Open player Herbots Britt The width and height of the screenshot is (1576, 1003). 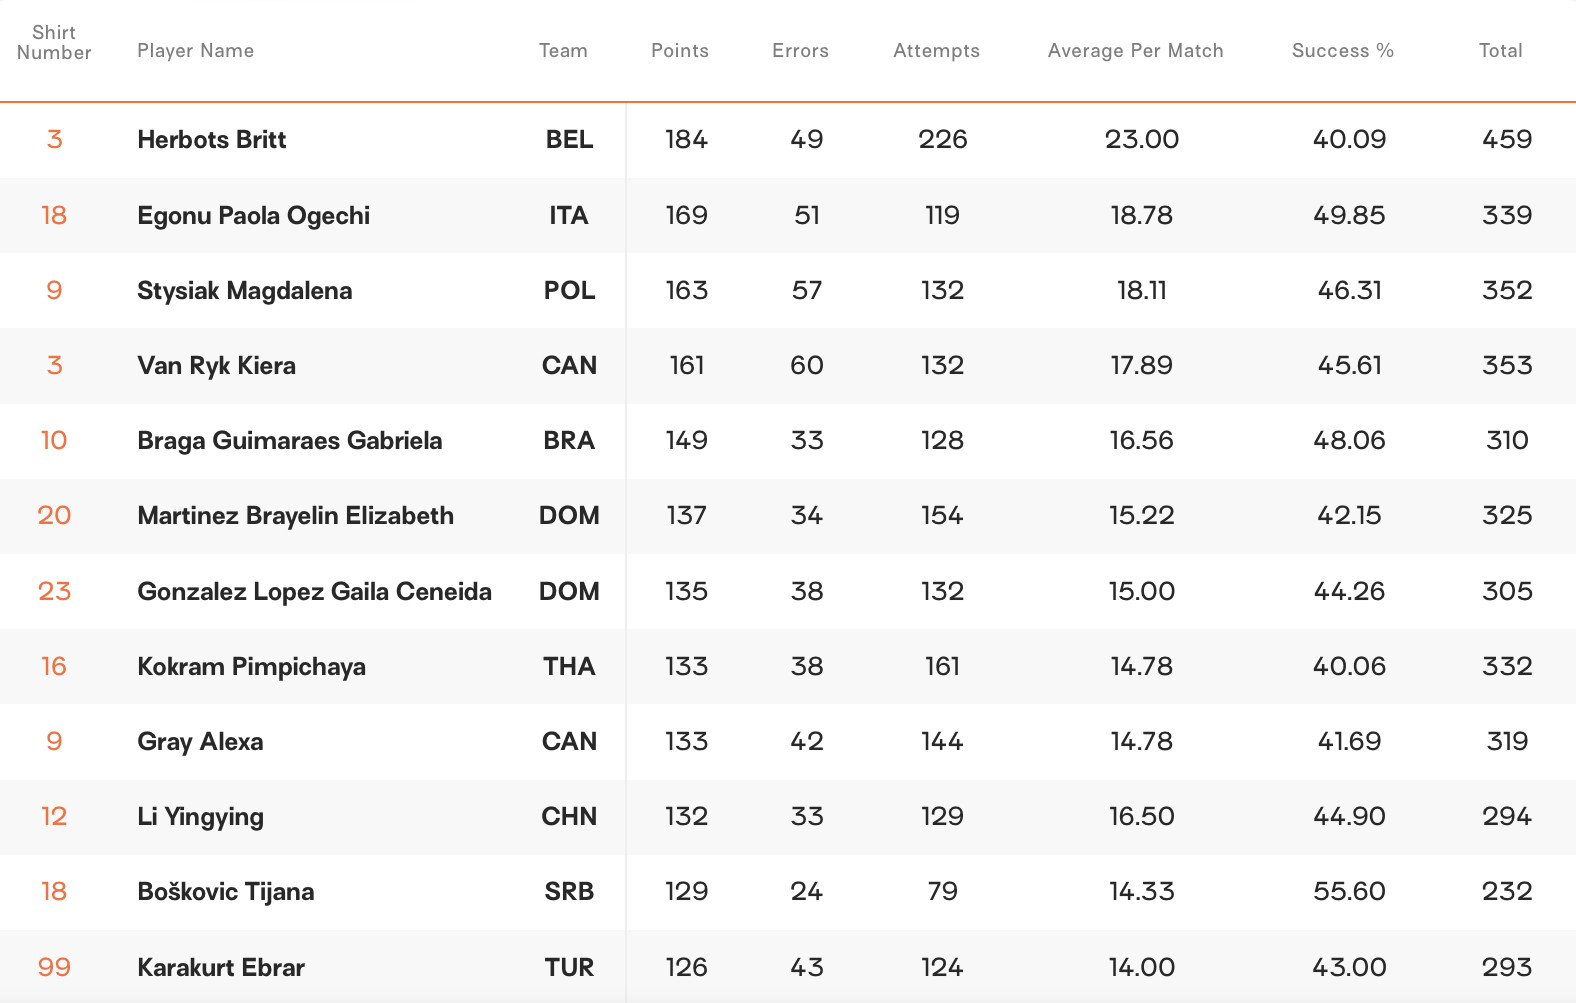[211, 140]
